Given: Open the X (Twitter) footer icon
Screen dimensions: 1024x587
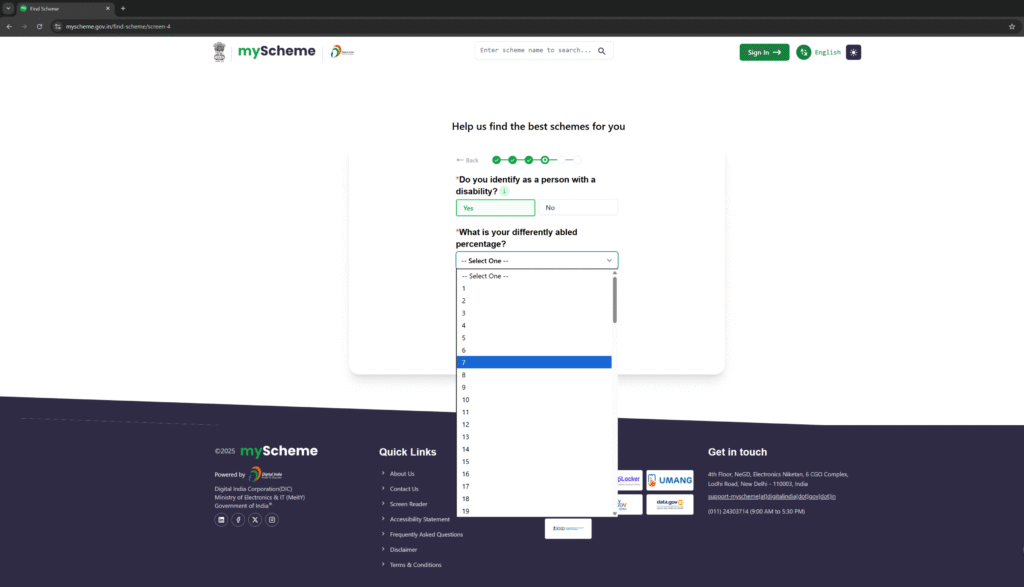Looking at the screenshot, I should pyautogui.click(x=255, y=520).
